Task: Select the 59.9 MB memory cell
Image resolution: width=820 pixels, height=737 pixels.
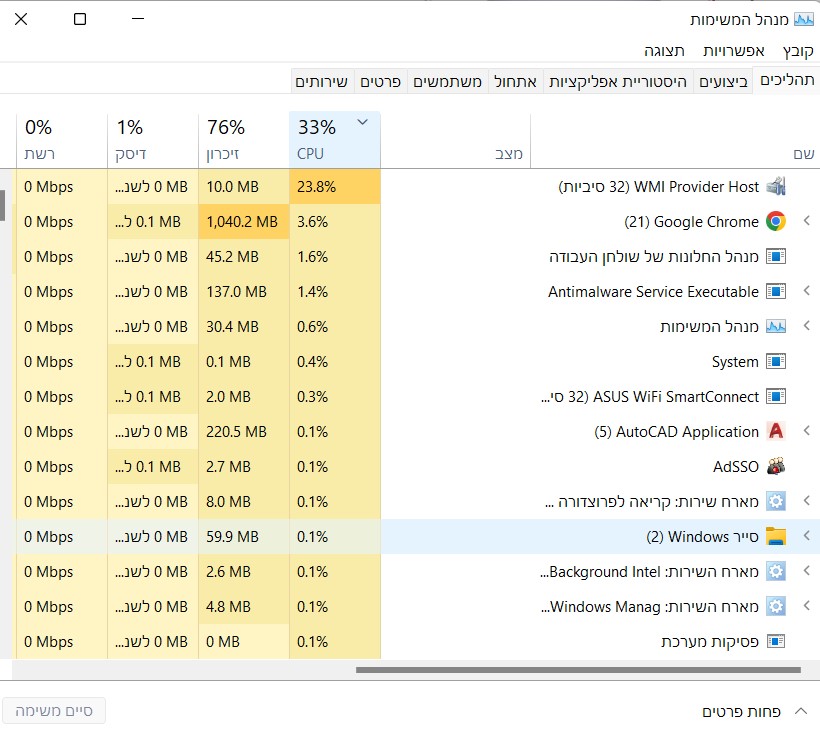Action: pyautogui.click(x=244, y=537)
